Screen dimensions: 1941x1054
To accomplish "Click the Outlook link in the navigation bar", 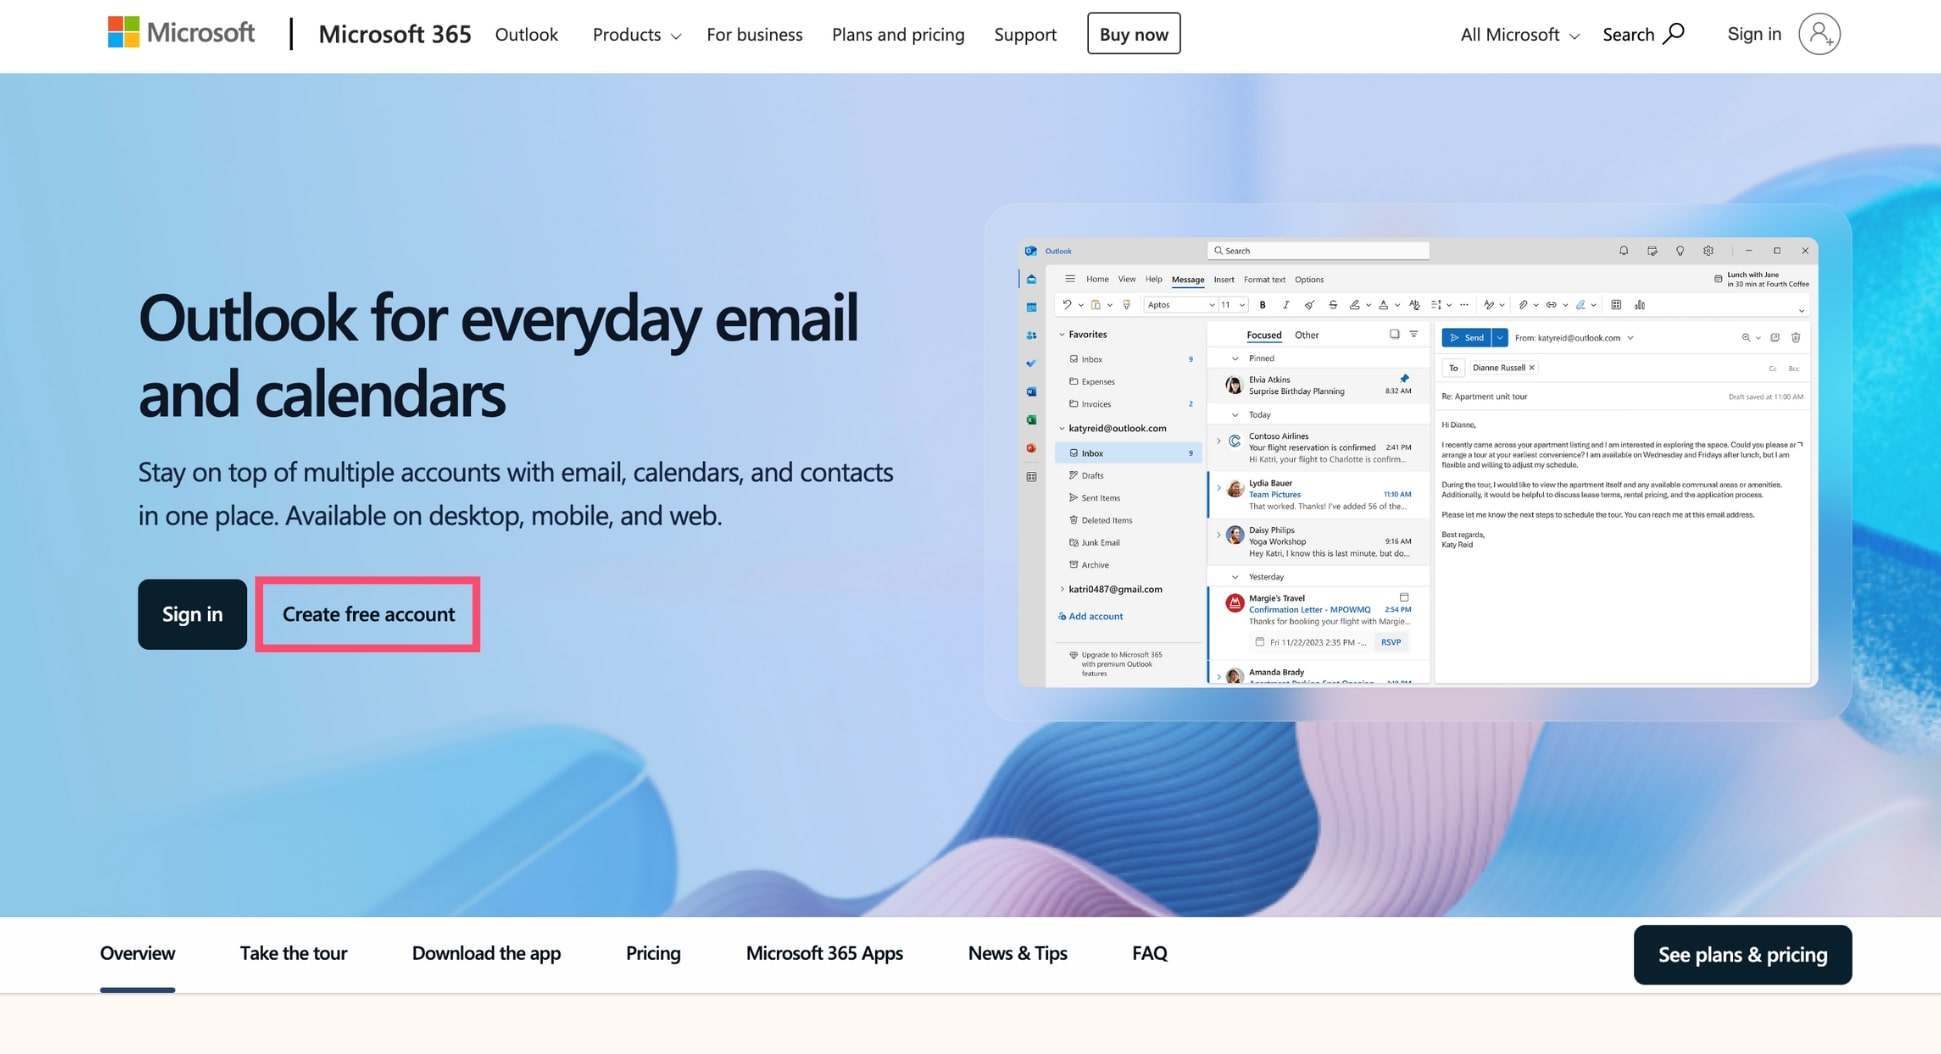I will coord(526,34).
